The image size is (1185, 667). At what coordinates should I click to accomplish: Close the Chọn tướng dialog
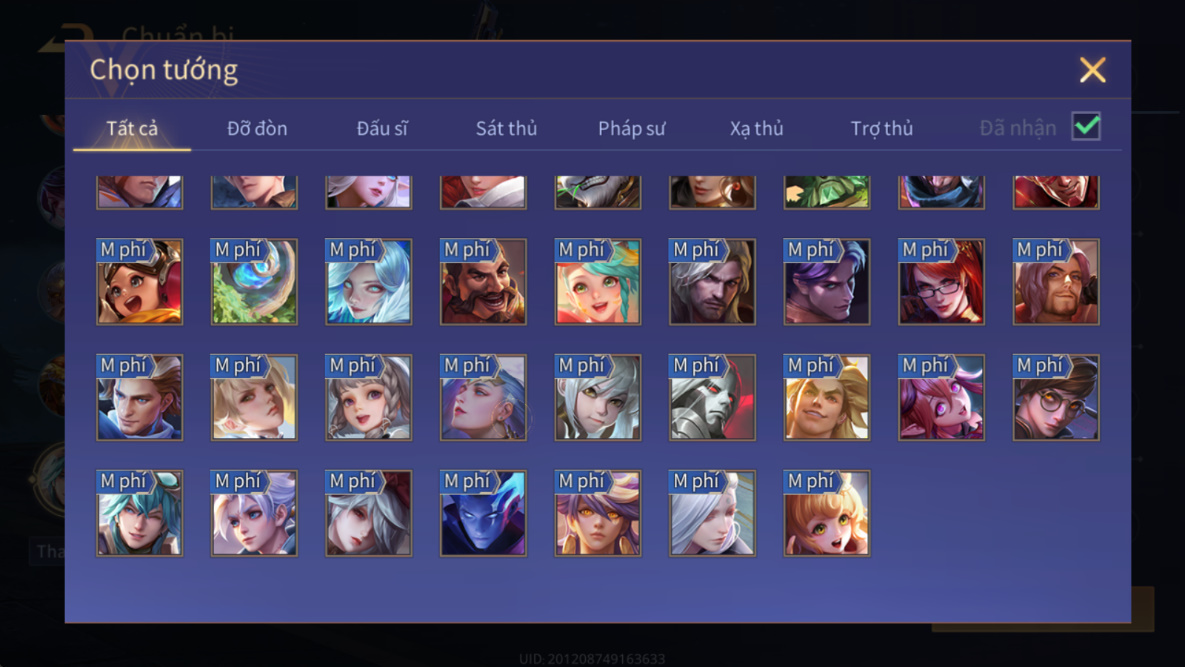click(1092, 70)
